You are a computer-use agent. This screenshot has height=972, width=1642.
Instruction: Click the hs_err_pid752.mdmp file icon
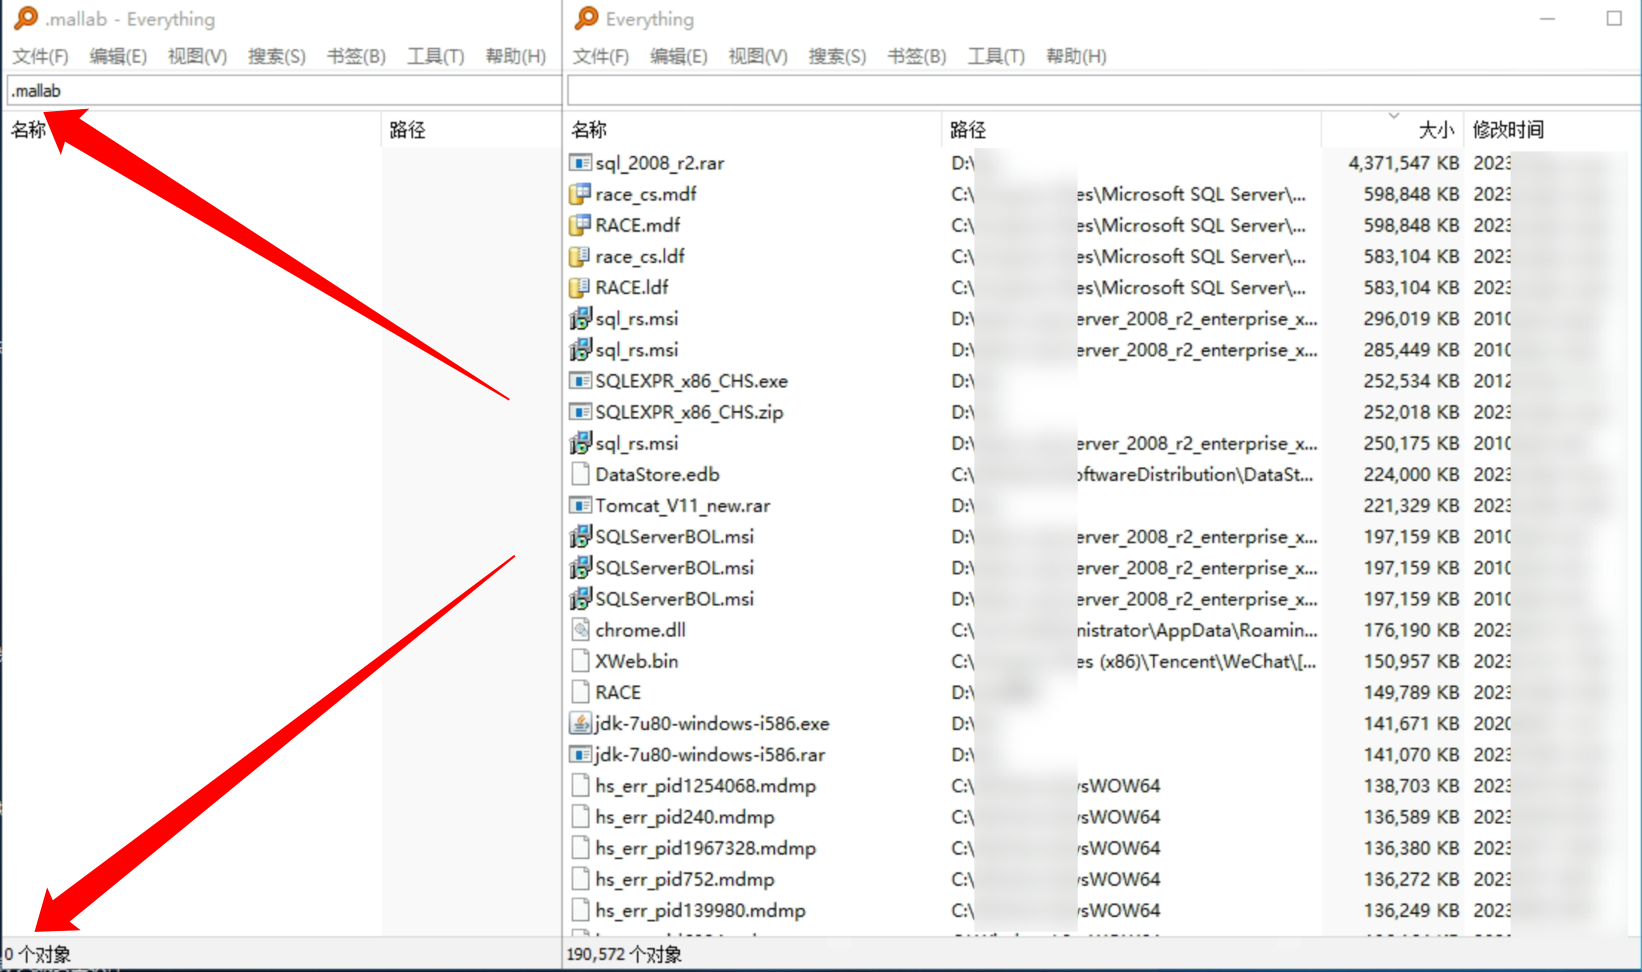click(580, 879)
